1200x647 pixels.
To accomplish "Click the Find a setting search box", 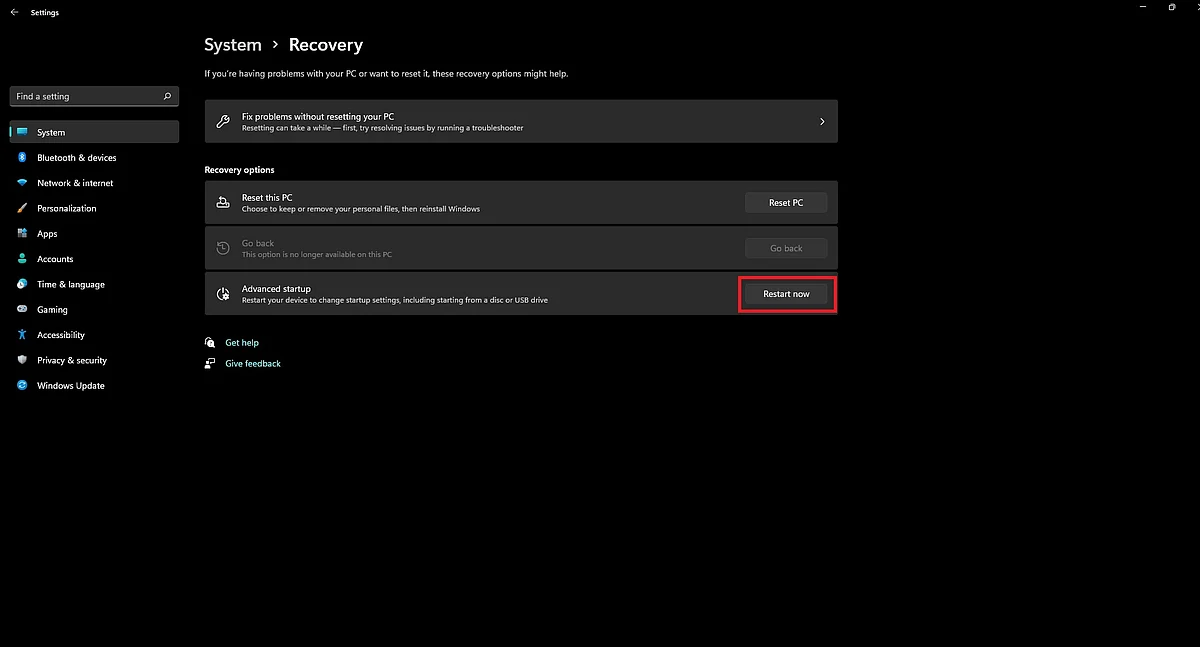I will pyautogui.click(x=94, y=96).
